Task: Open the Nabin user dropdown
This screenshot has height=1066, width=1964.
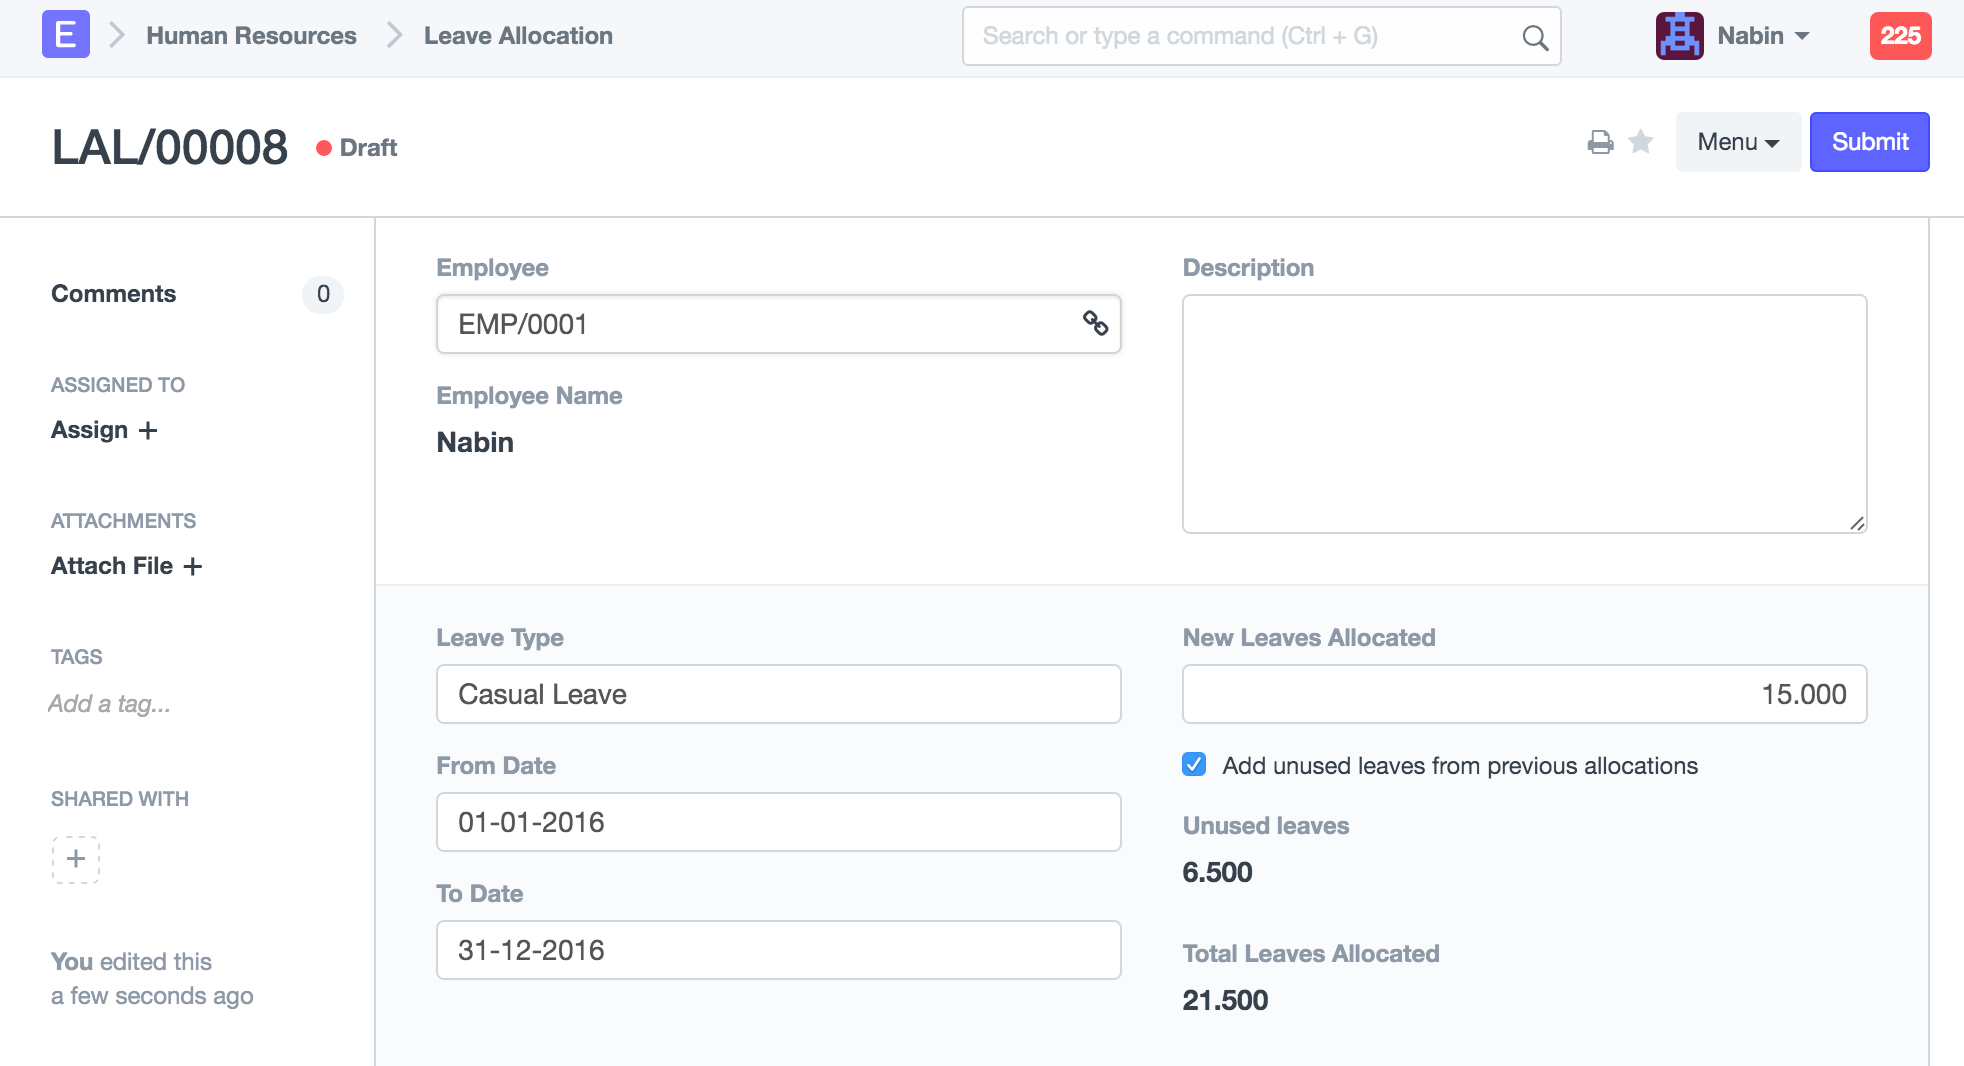Action: coord(1763,36)
